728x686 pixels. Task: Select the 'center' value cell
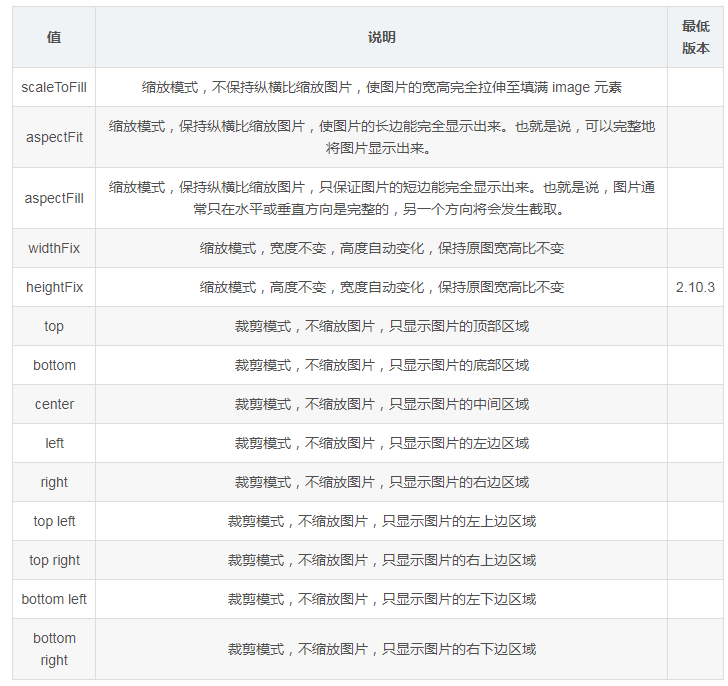(54, 404)
